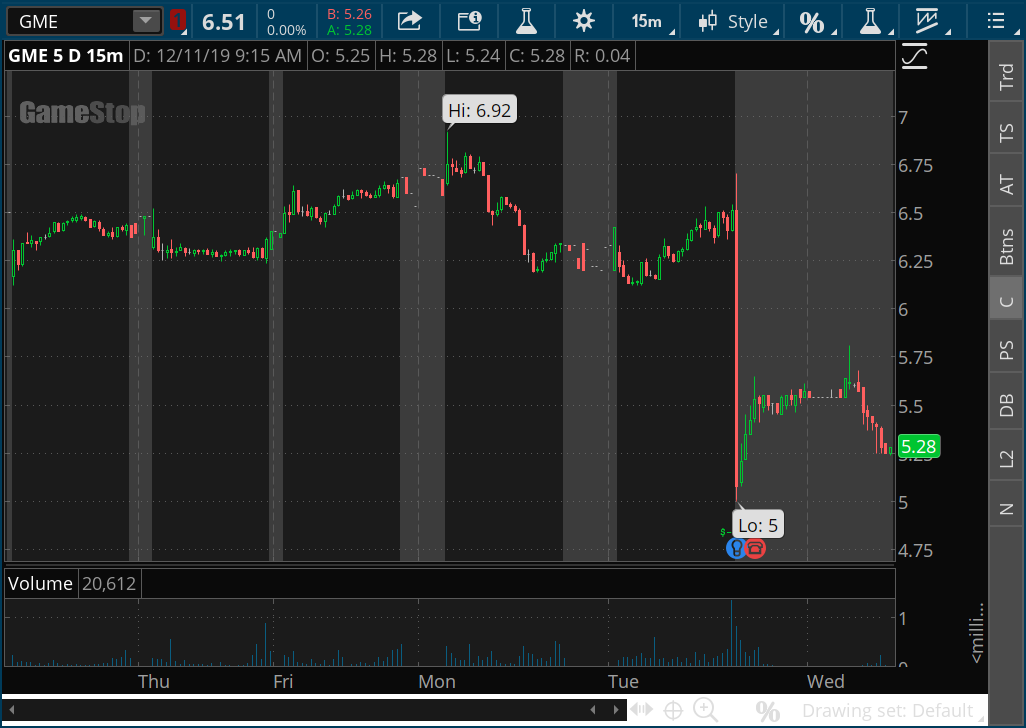Click the green dollar dividend marker
The height and width of the screenshot is (728, 1026).
(x=724, y=532)
